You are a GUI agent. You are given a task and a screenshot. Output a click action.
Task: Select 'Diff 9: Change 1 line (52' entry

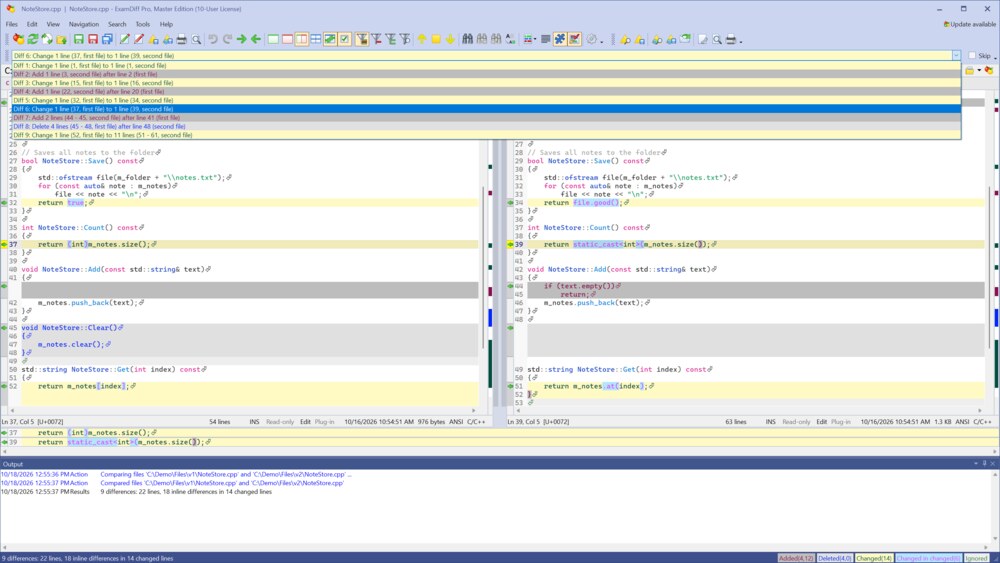pyautogui.click(x=486, y=135)
